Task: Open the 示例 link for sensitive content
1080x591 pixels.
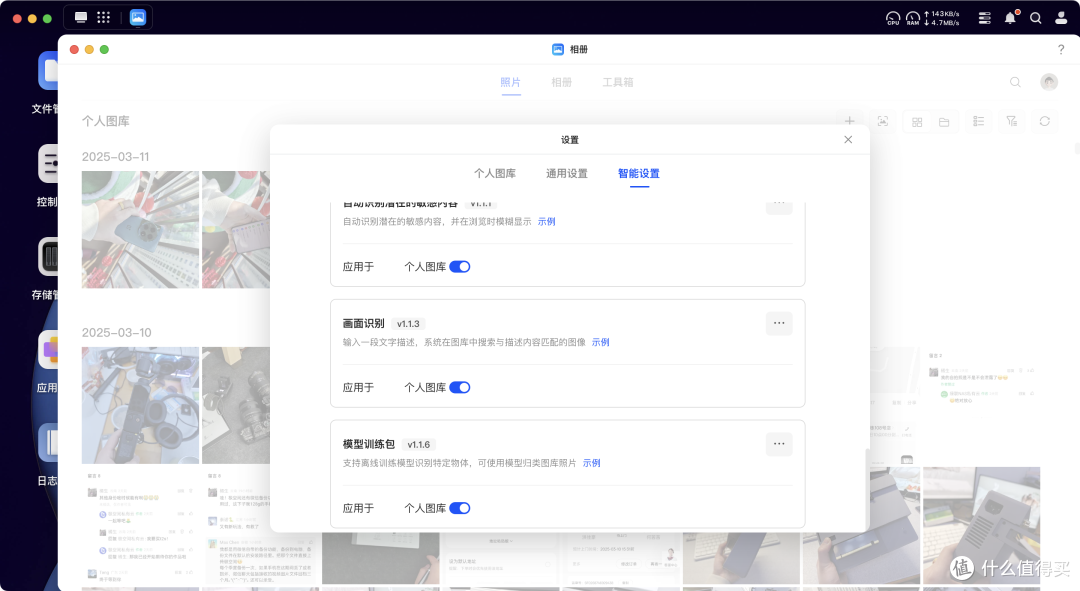Action: (x=546, y=221)
